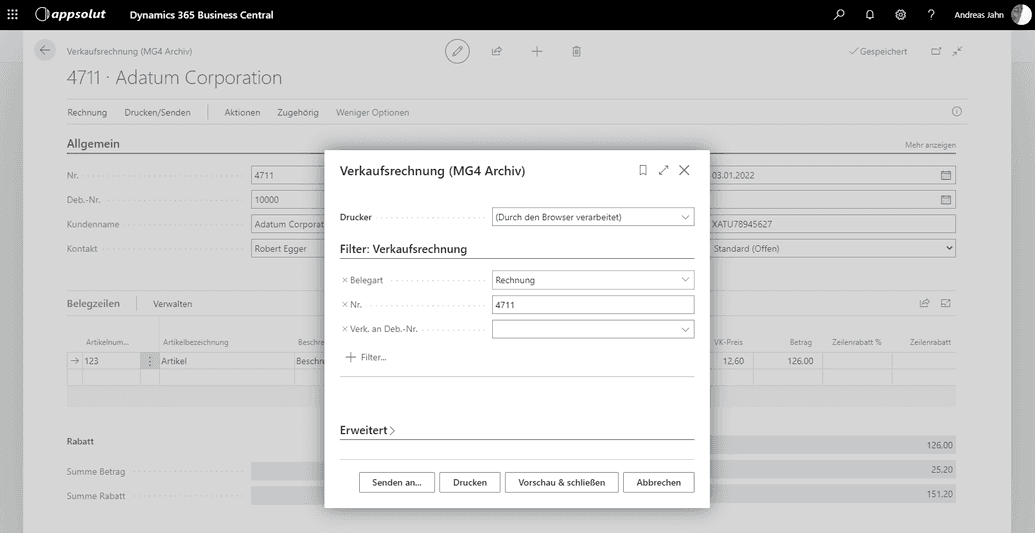Click the Senden an... button

click(x=396, y=482)
